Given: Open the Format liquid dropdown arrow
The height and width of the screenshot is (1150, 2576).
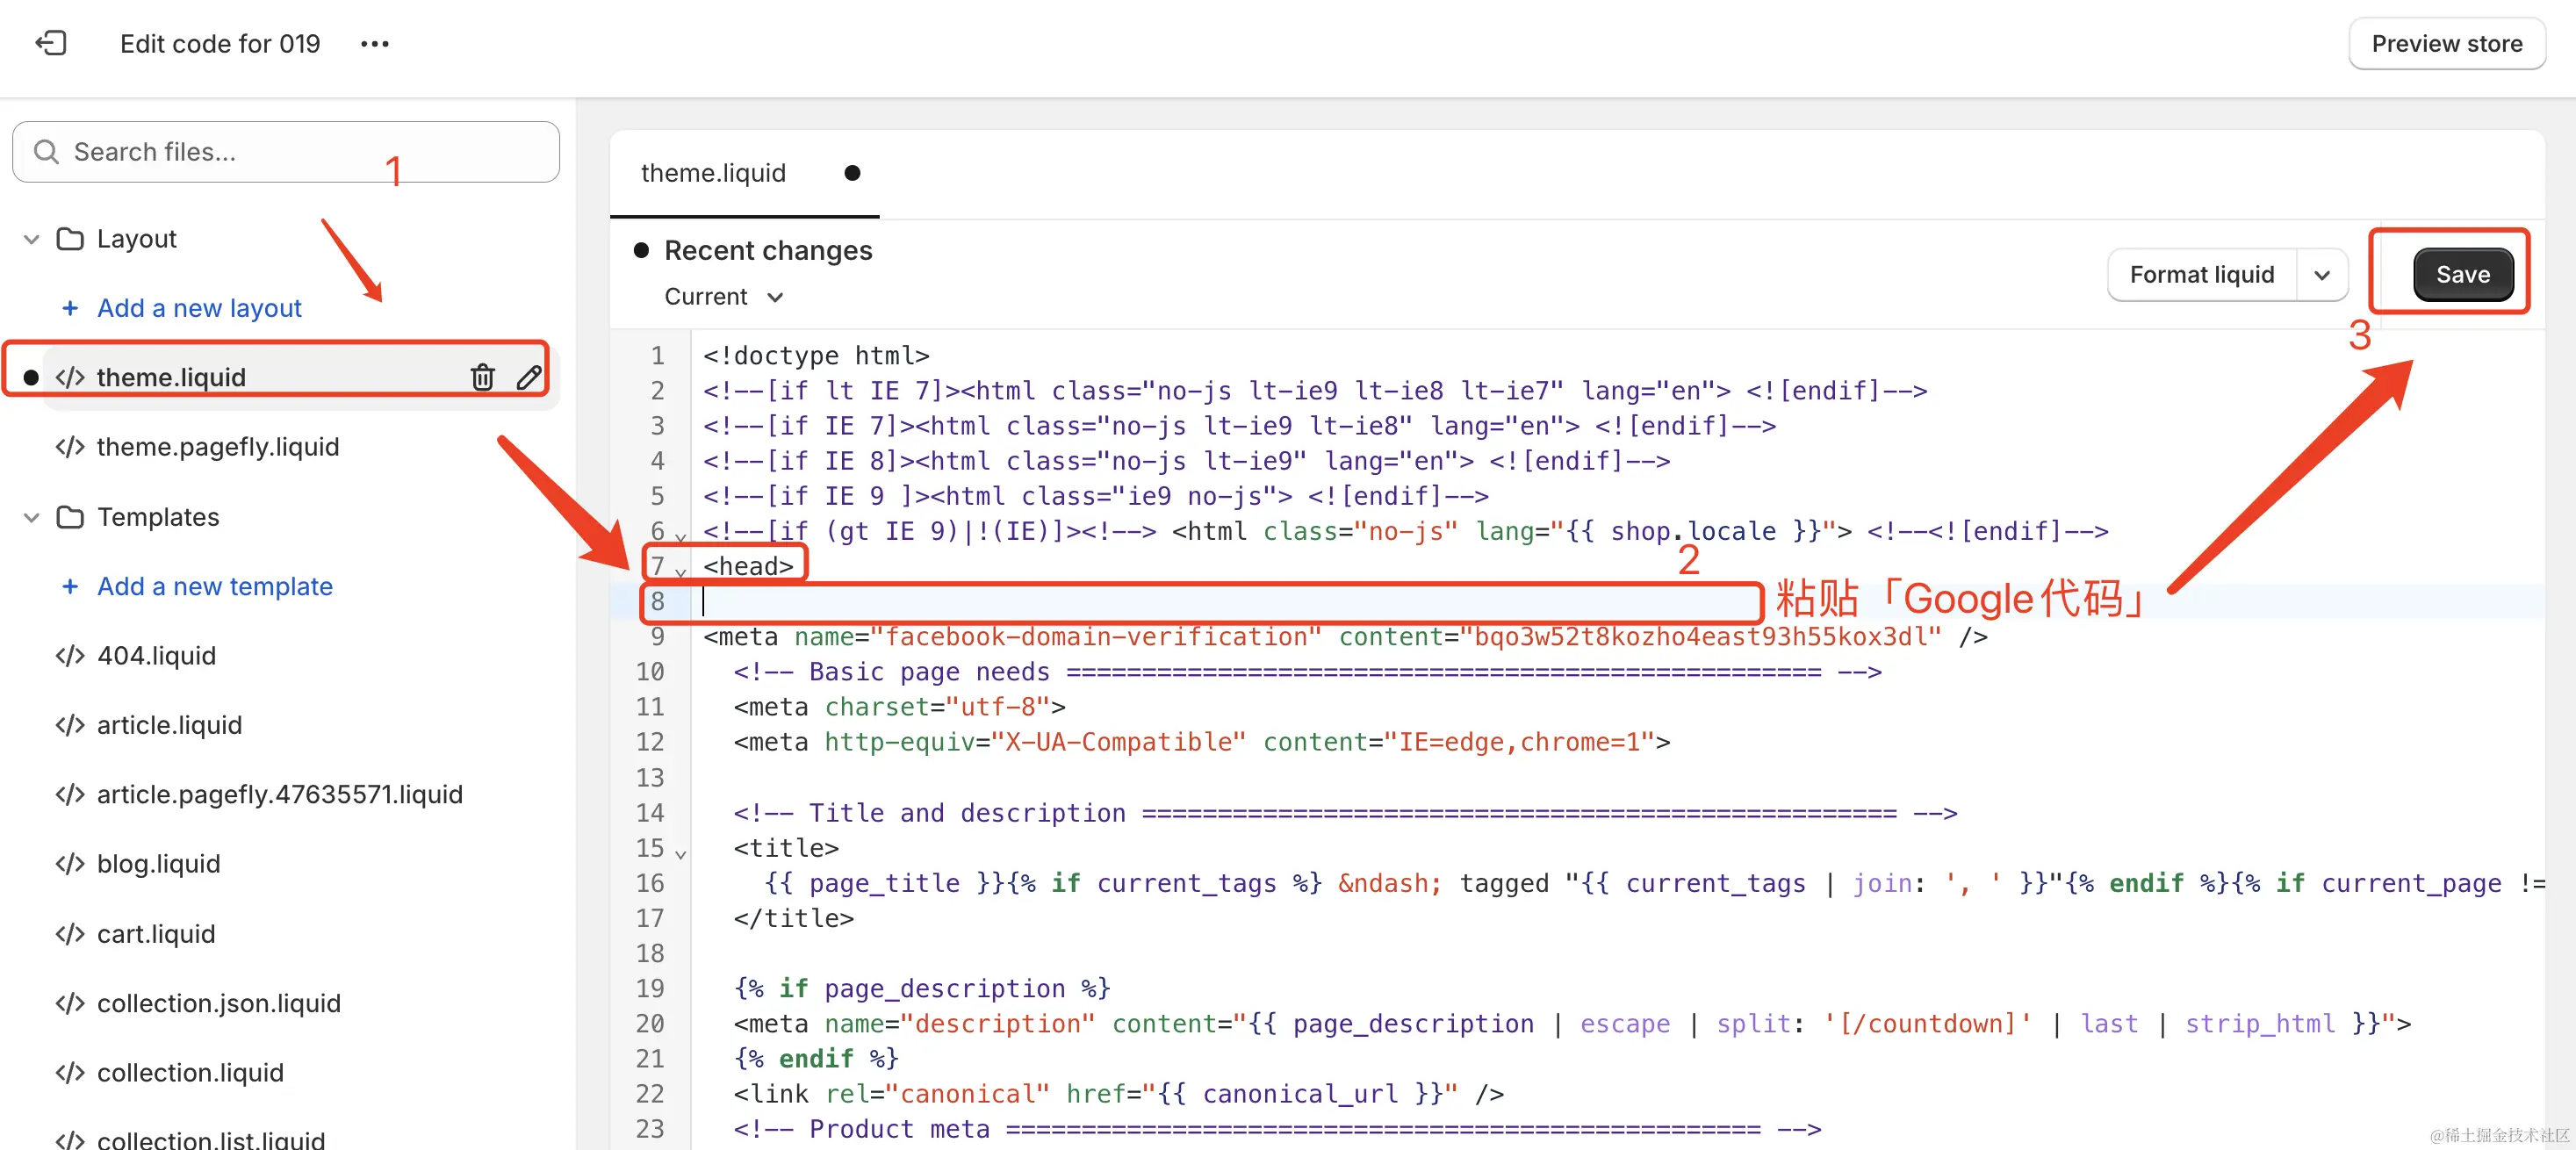Looking at the screenshot, I should click(x=2321, y=275).
